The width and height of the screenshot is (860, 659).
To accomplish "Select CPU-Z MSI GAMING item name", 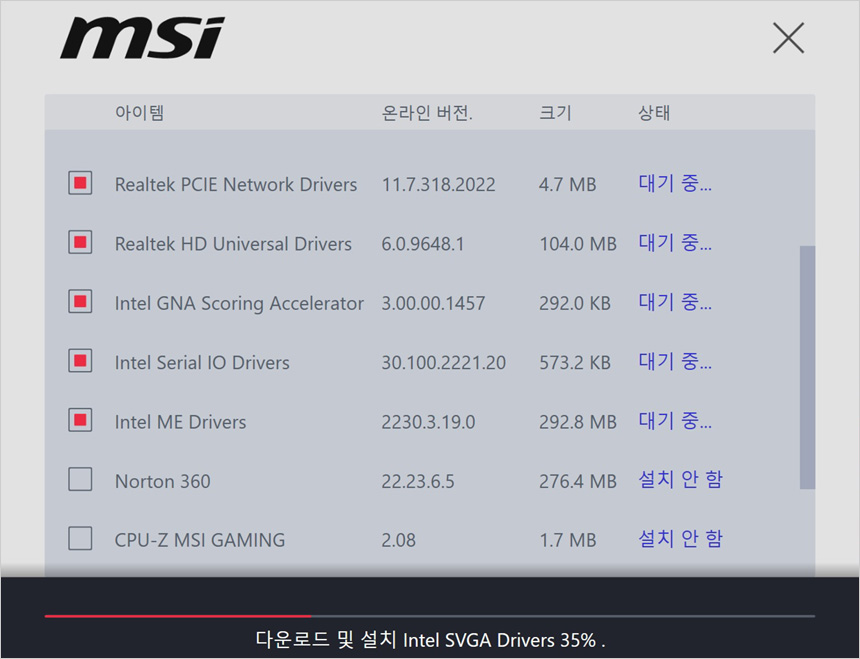I will 200,540.
